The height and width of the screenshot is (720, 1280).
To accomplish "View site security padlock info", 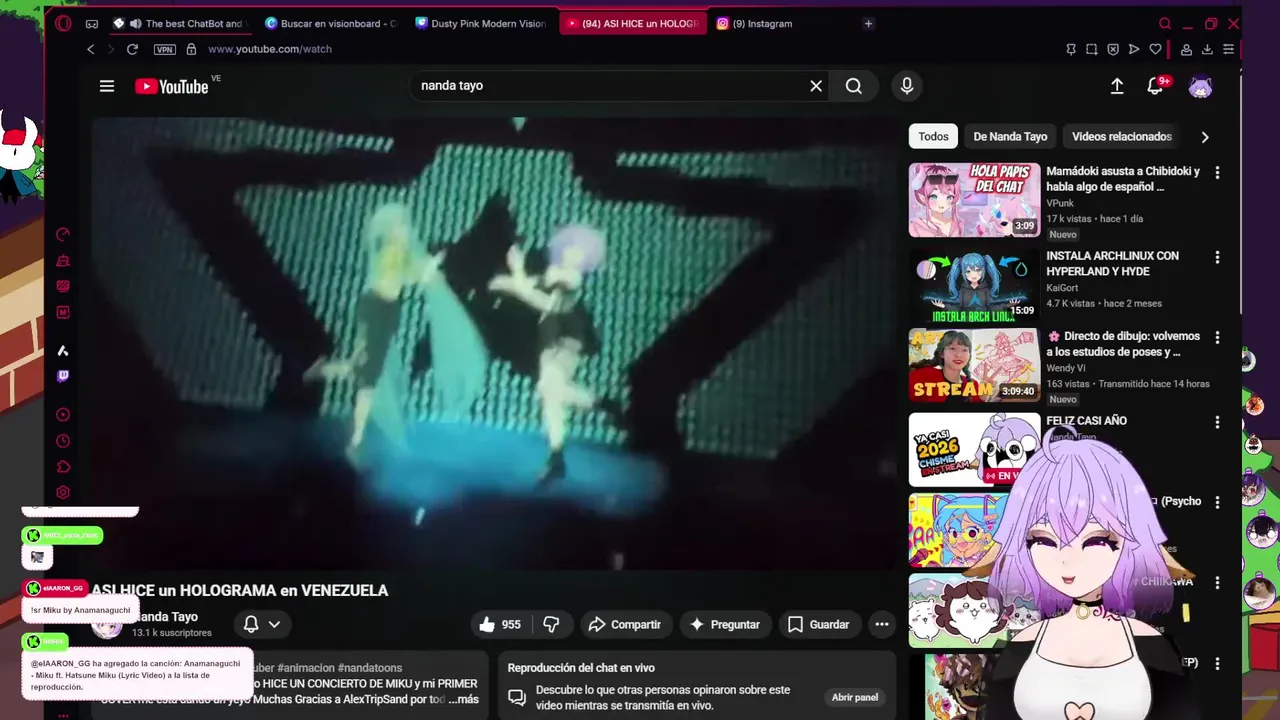I will tap(191, 49).
